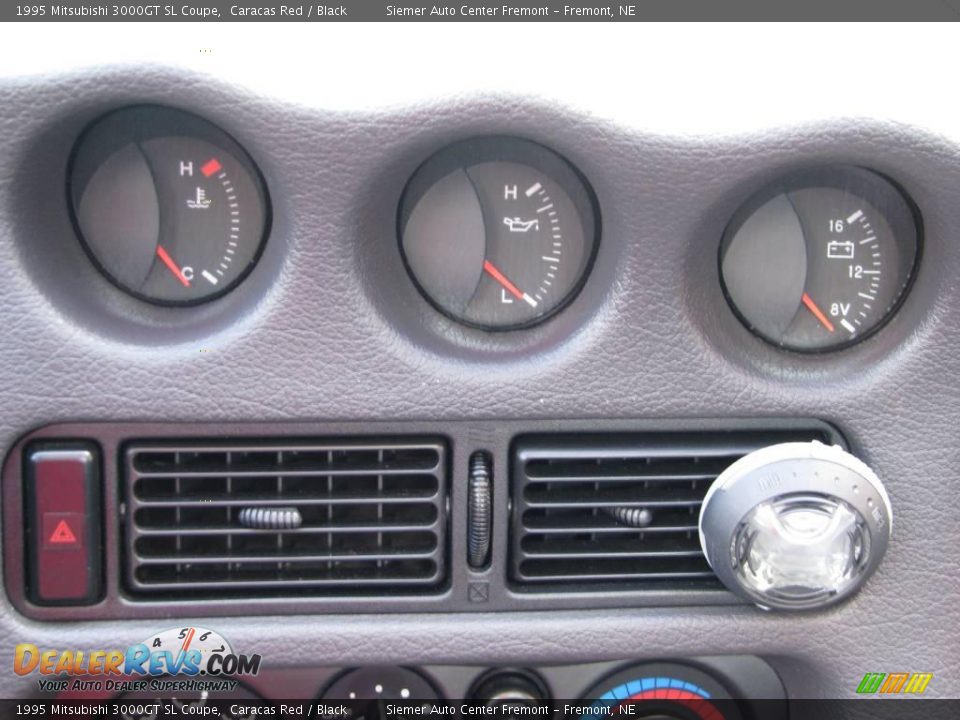960x720 pixels.
Task: Click the '8V' label on voltmeter
Action: pos(839,310)
